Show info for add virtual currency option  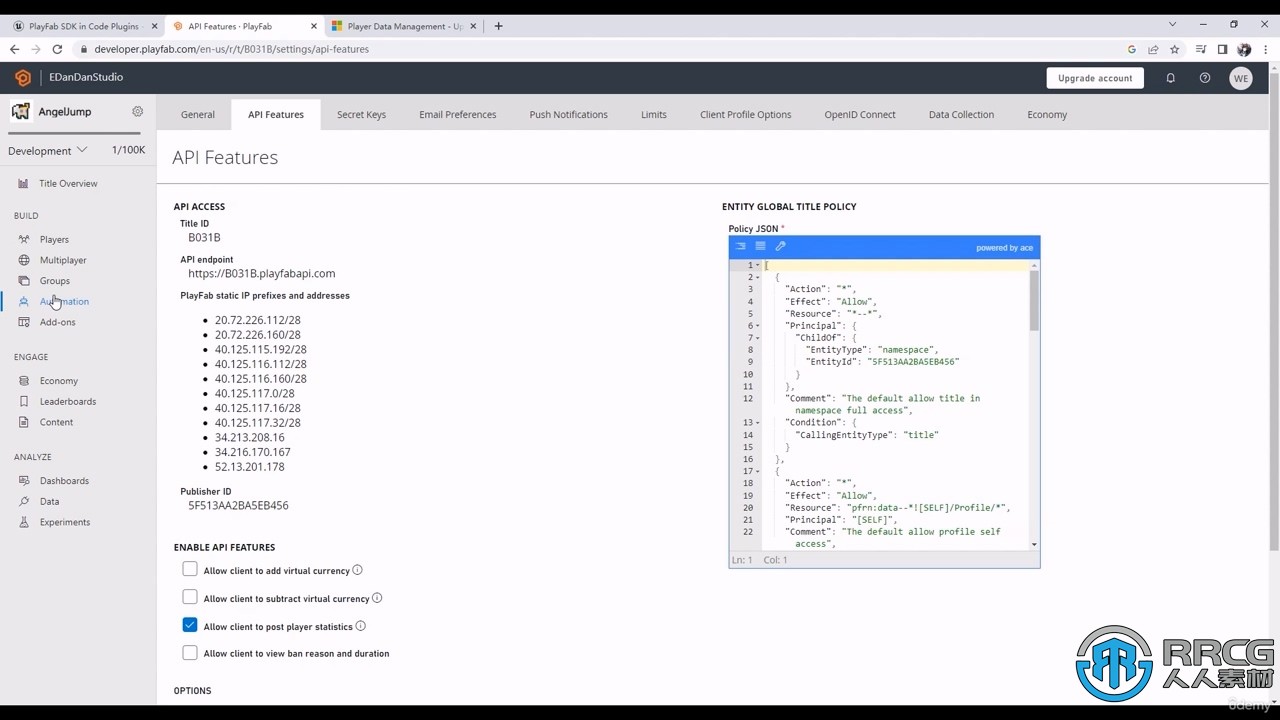tap(357, 570)
